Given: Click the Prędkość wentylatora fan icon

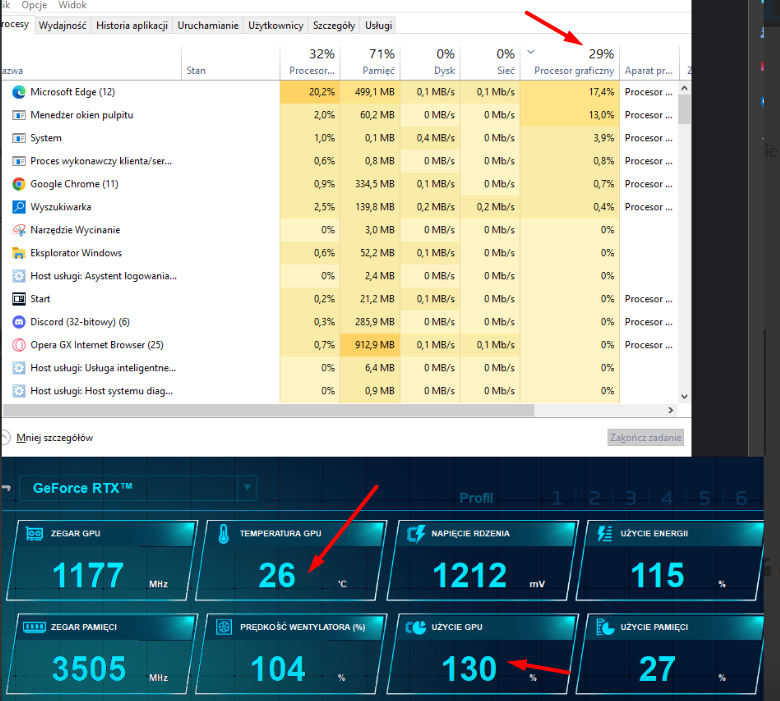Looking at the screenshot, I should point(224,627).
